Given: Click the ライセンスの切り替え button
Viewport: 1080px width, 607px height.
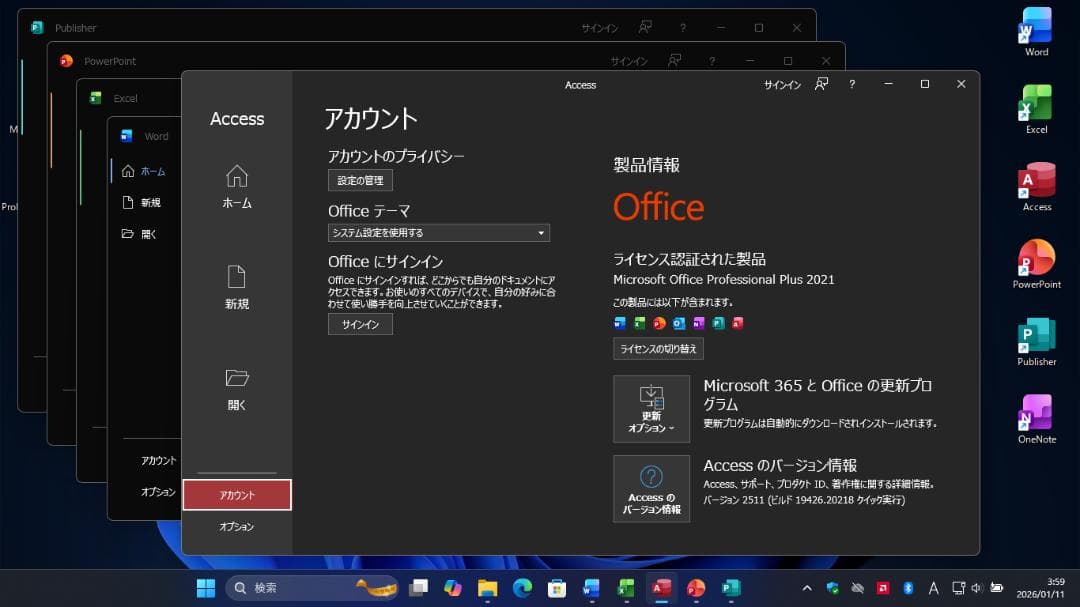Looking at the screenshot, I should click(659, 348).
